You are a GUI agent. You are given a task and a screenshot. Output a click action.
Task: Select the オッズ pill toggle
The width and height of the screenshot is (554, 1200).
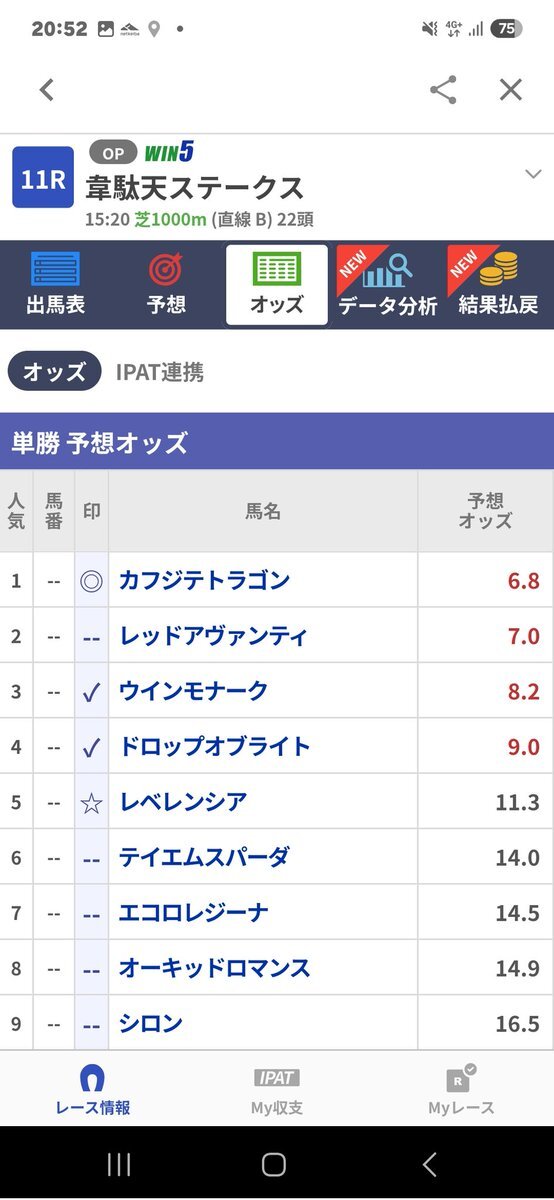(x=55, y=372)
